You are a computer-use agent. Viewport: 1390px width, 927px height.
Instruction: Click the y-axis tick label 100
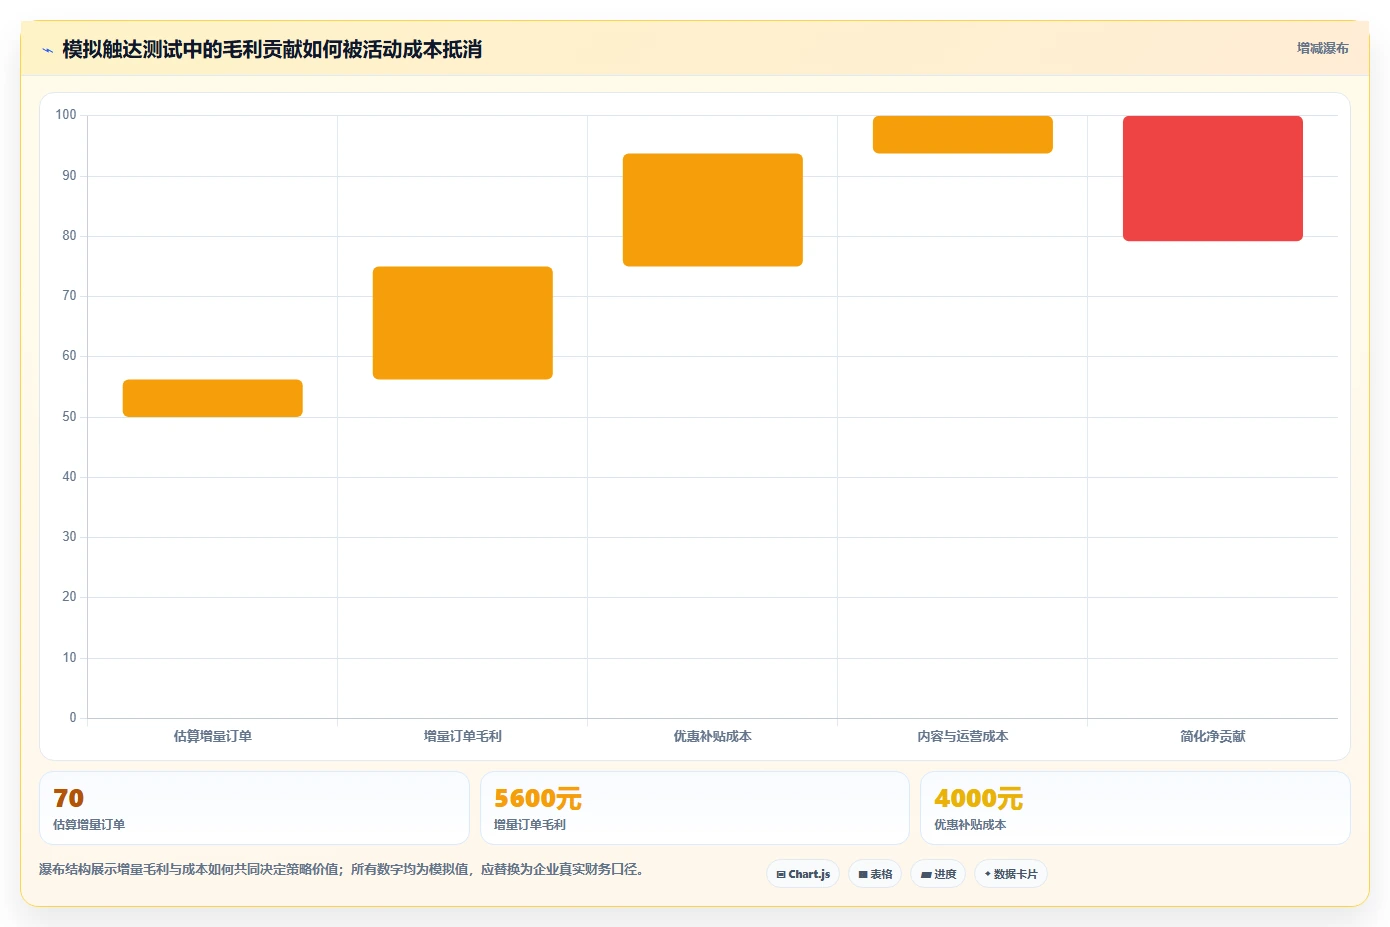[x=66, y=115]
